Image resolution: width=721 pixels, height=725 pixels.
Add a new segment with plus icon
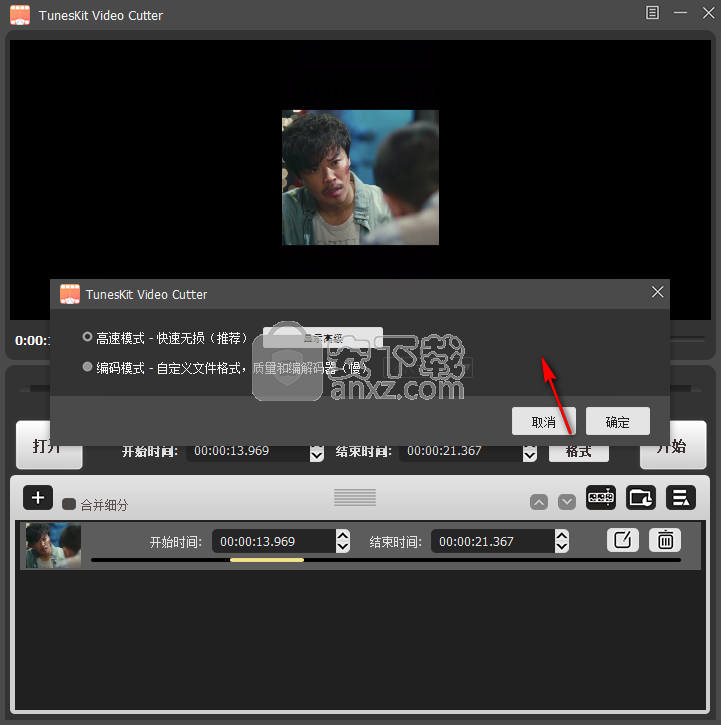pyautogui.click(x=38, y=498)
